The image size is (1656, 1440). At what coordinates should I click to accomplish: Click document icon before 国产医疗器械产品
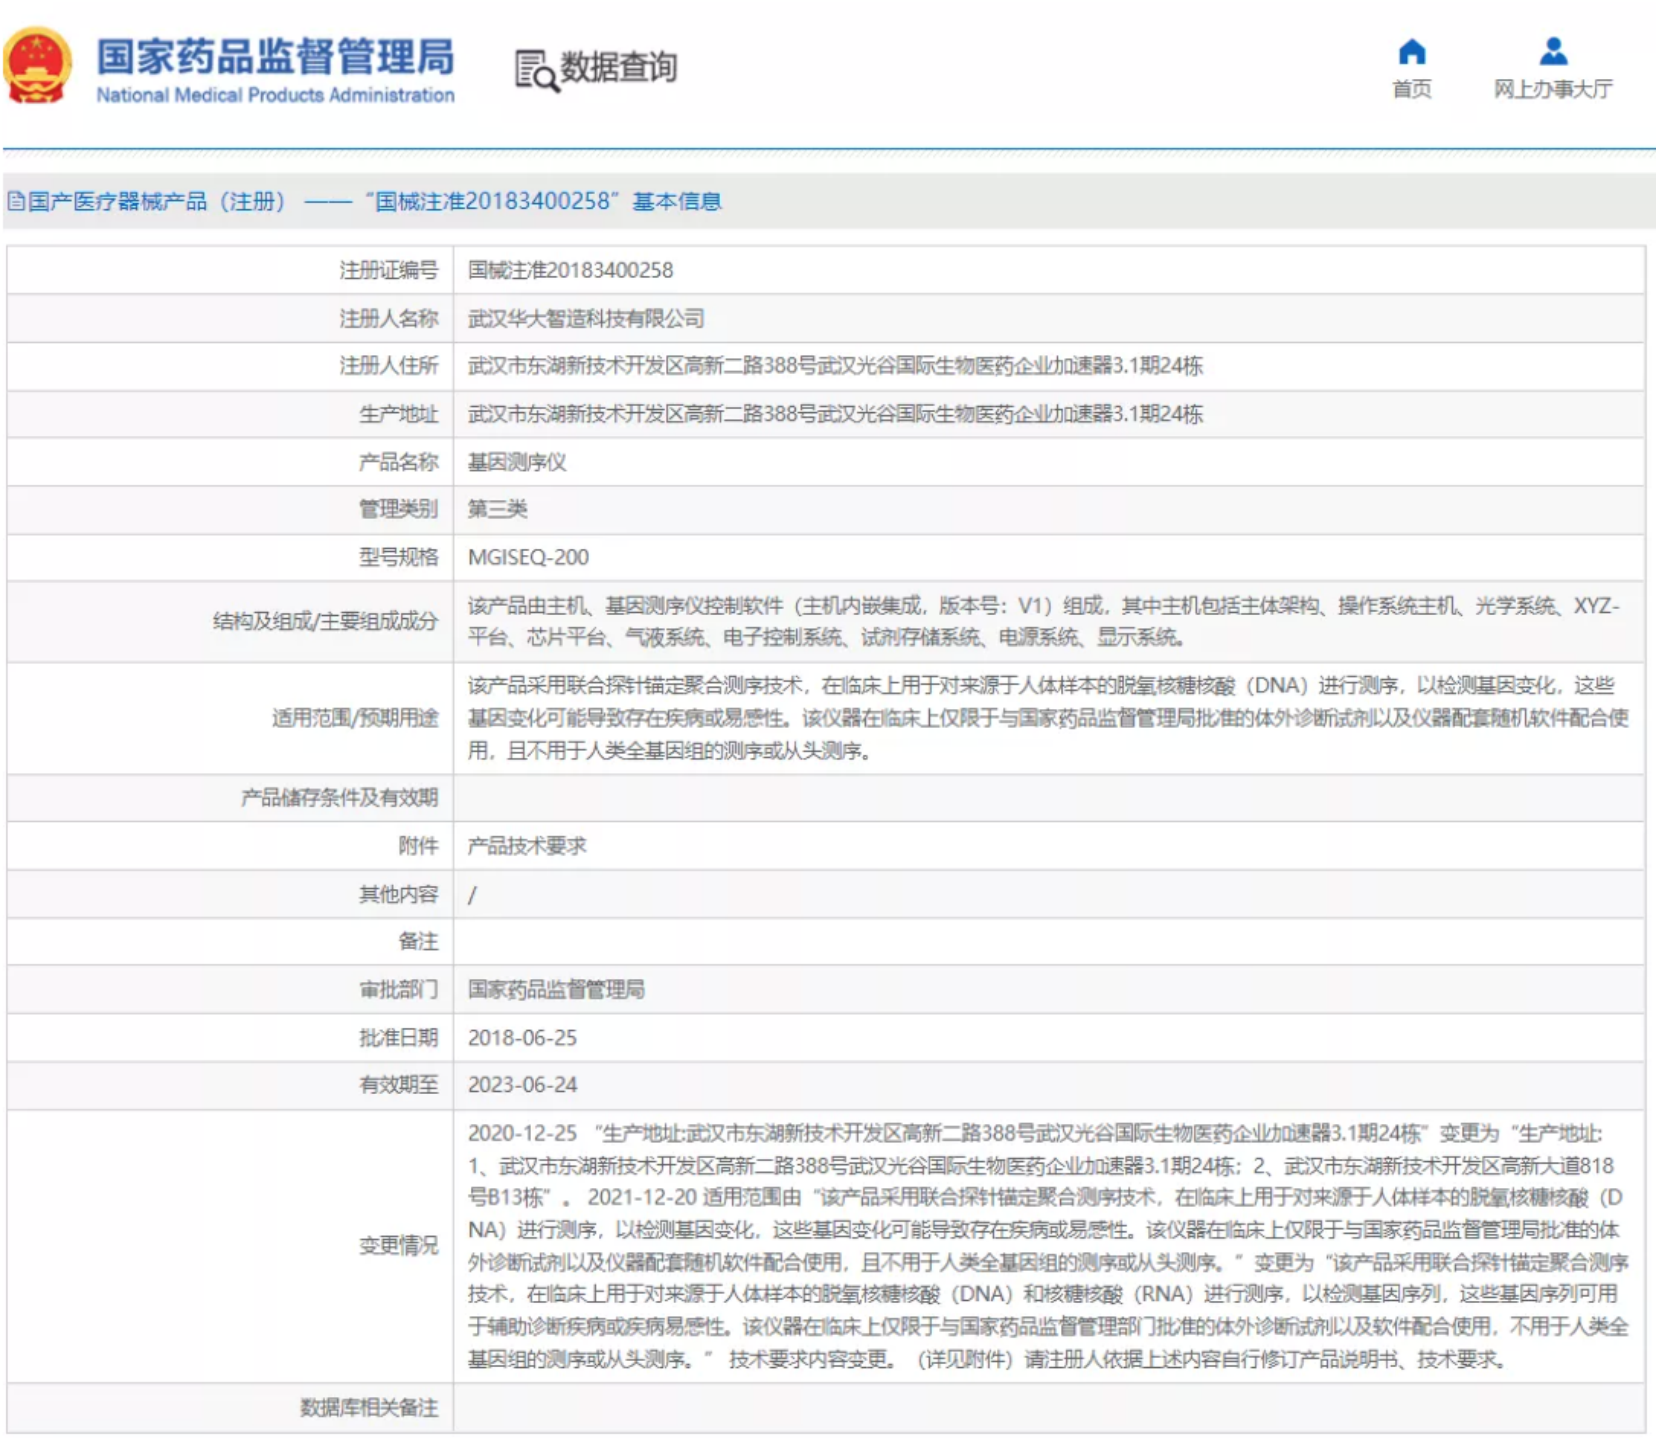pyautogui.click(x=16, y=201)
